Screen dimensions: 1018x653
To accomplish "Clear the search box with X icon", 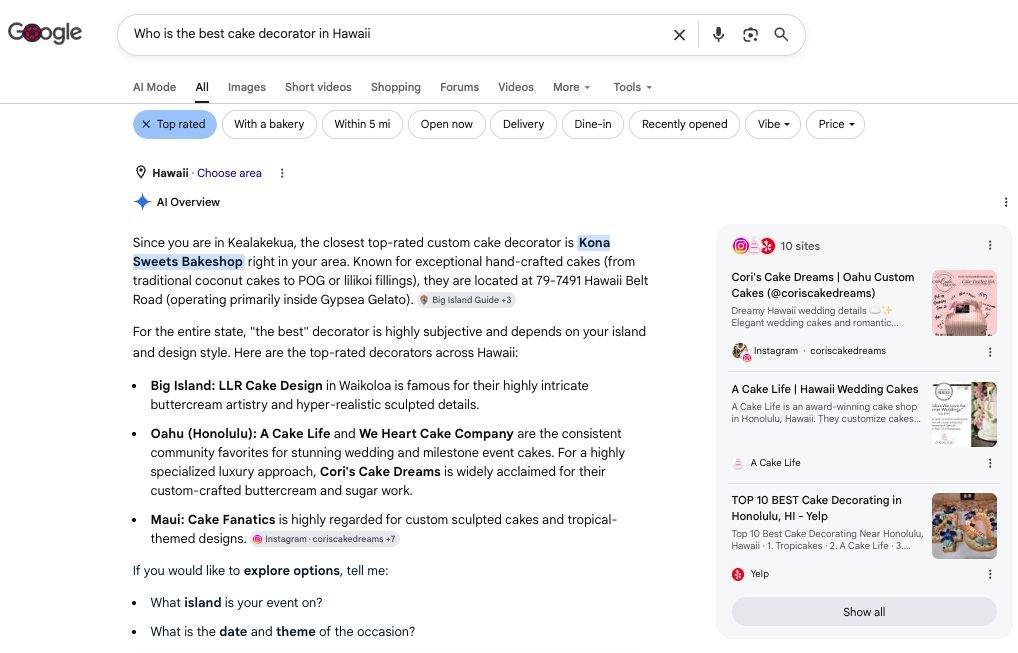I will (679, 34).
